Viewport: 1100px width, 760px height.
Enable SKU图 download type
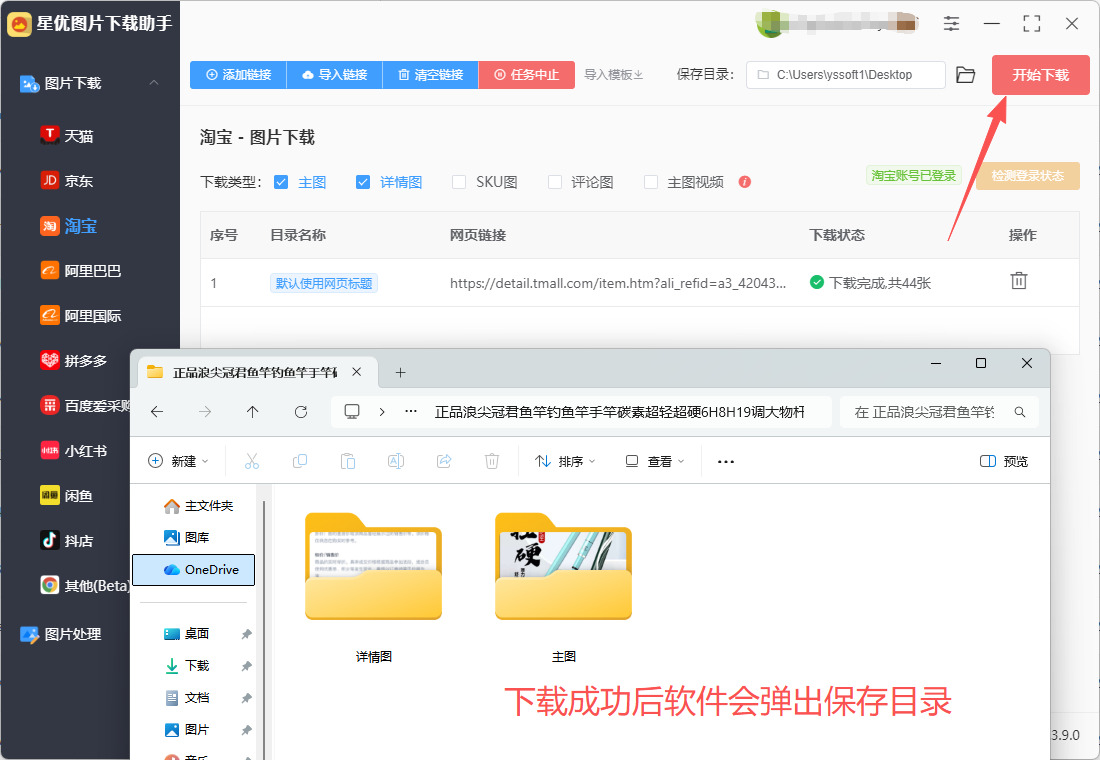459,182
